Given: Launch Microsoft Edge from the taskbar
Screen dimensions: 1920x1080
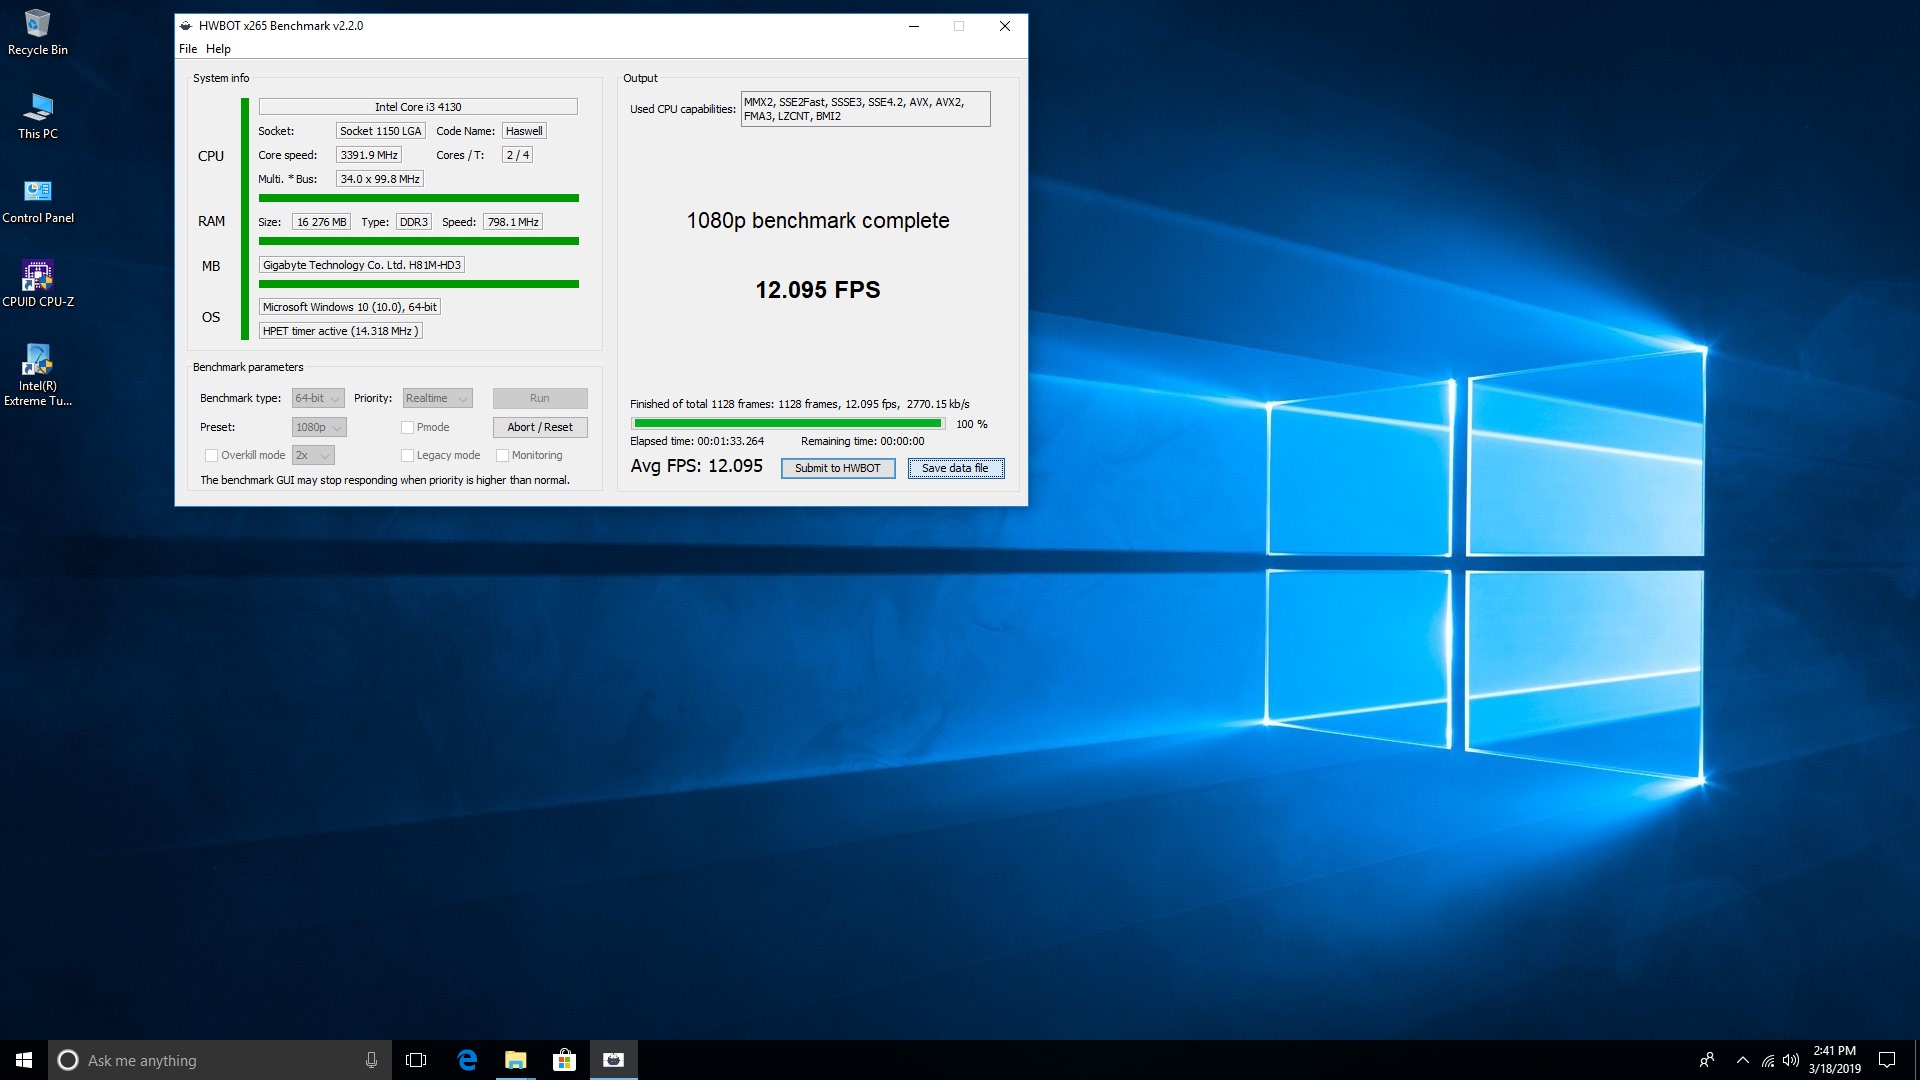Looking at the screenshot, I should tap(466, 1060).
